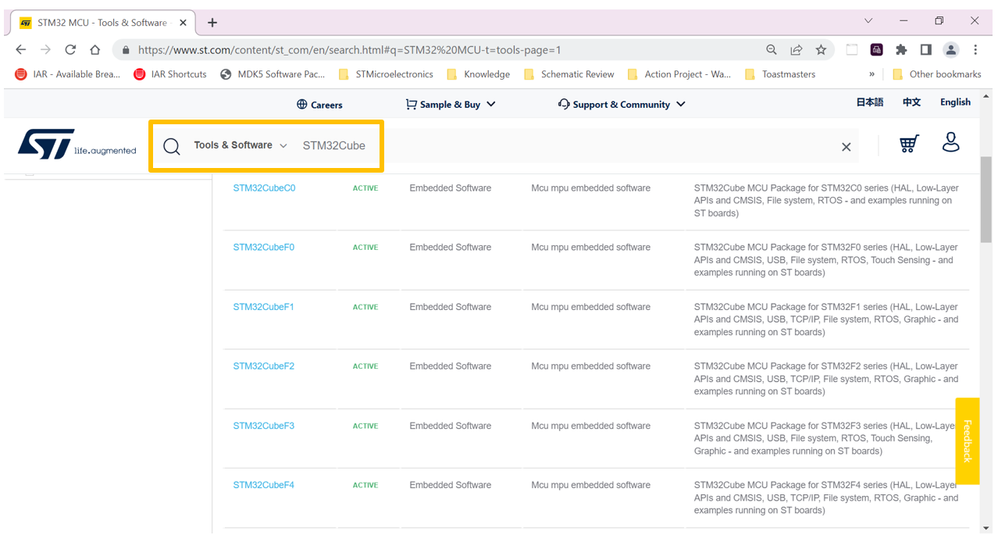The height and width of the screenshot is (539, 998).
Task: Open the shopping cart
Action: (909, 144)
